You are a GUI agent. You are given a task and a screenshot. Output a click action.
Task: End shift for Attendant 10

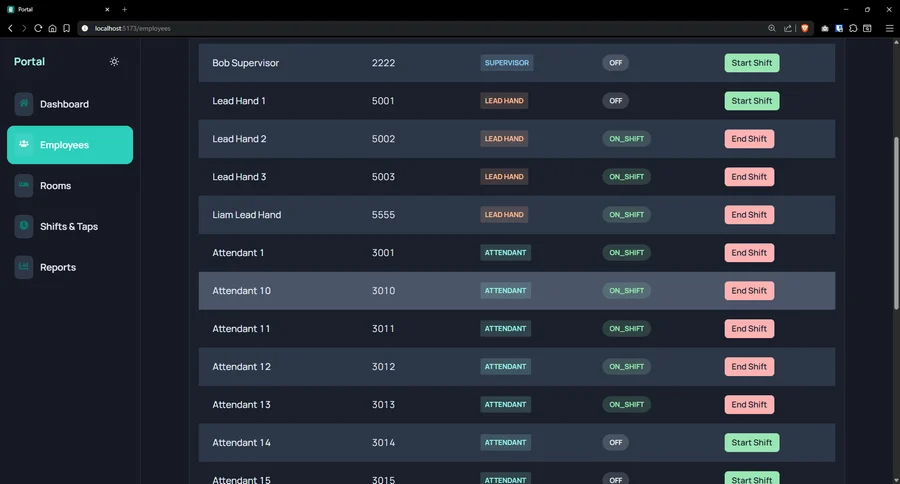(749, 291)
